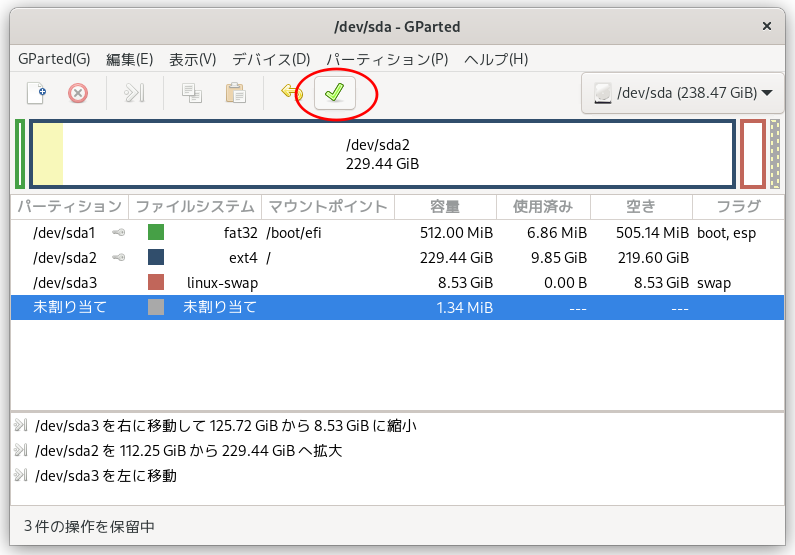The width and height of the screenshot is (795, 555).
Task: Click the boot, esp flags cell
Action: pos(726,233)
